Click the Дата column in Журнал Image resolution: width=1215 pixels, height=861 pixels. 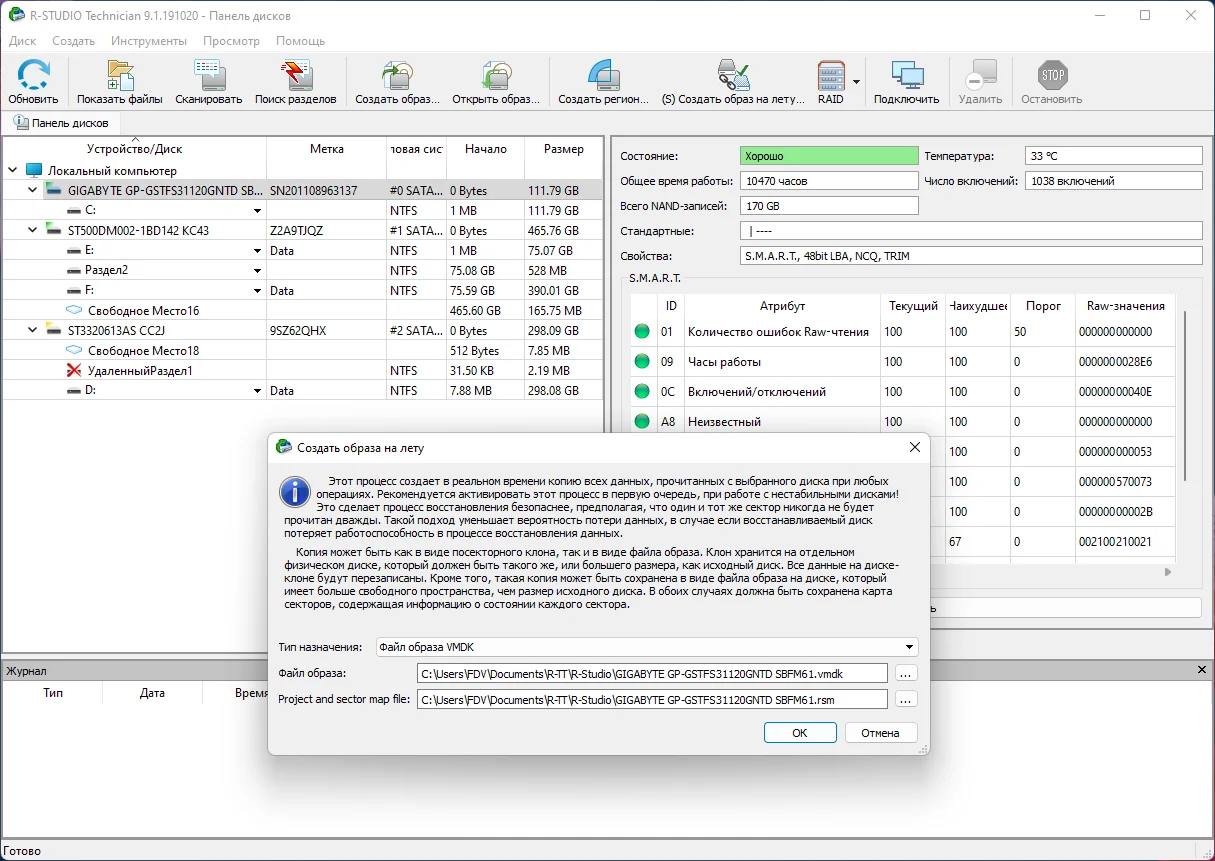point(152,692)
